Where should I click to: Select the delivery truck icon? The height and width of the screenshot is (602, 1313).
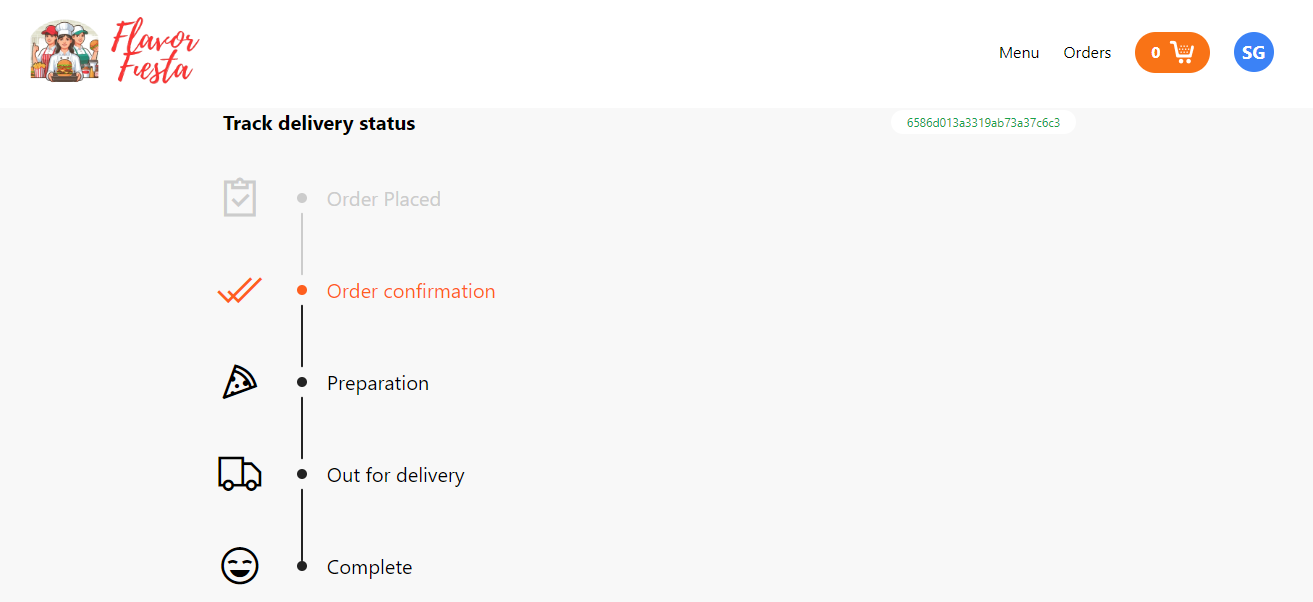[x=239, y=473]
